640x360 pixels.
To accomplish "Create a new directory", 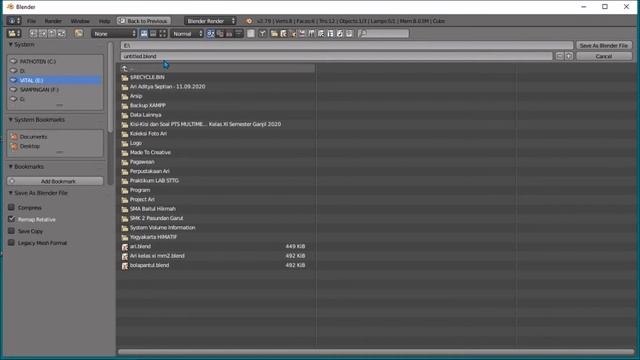I will point(79,33).
